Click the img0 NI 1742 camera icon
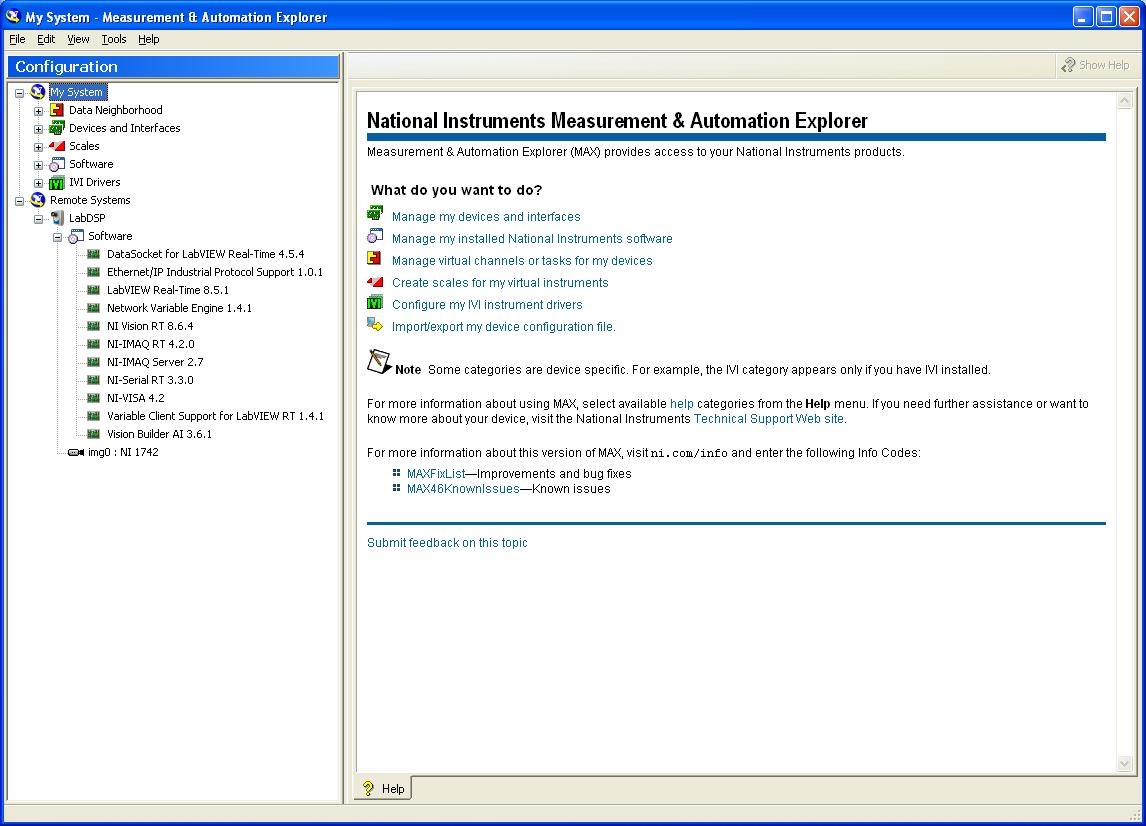1146x826 pixels. (x=76, y=452)
